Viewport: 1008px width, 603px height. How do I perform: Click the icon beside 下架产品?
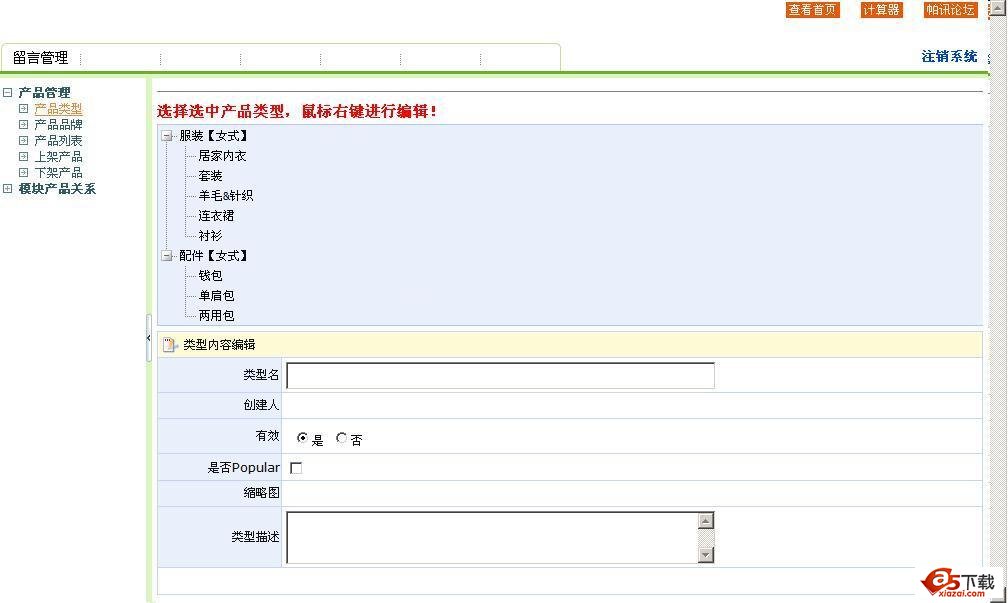click(x=23, y=173)
